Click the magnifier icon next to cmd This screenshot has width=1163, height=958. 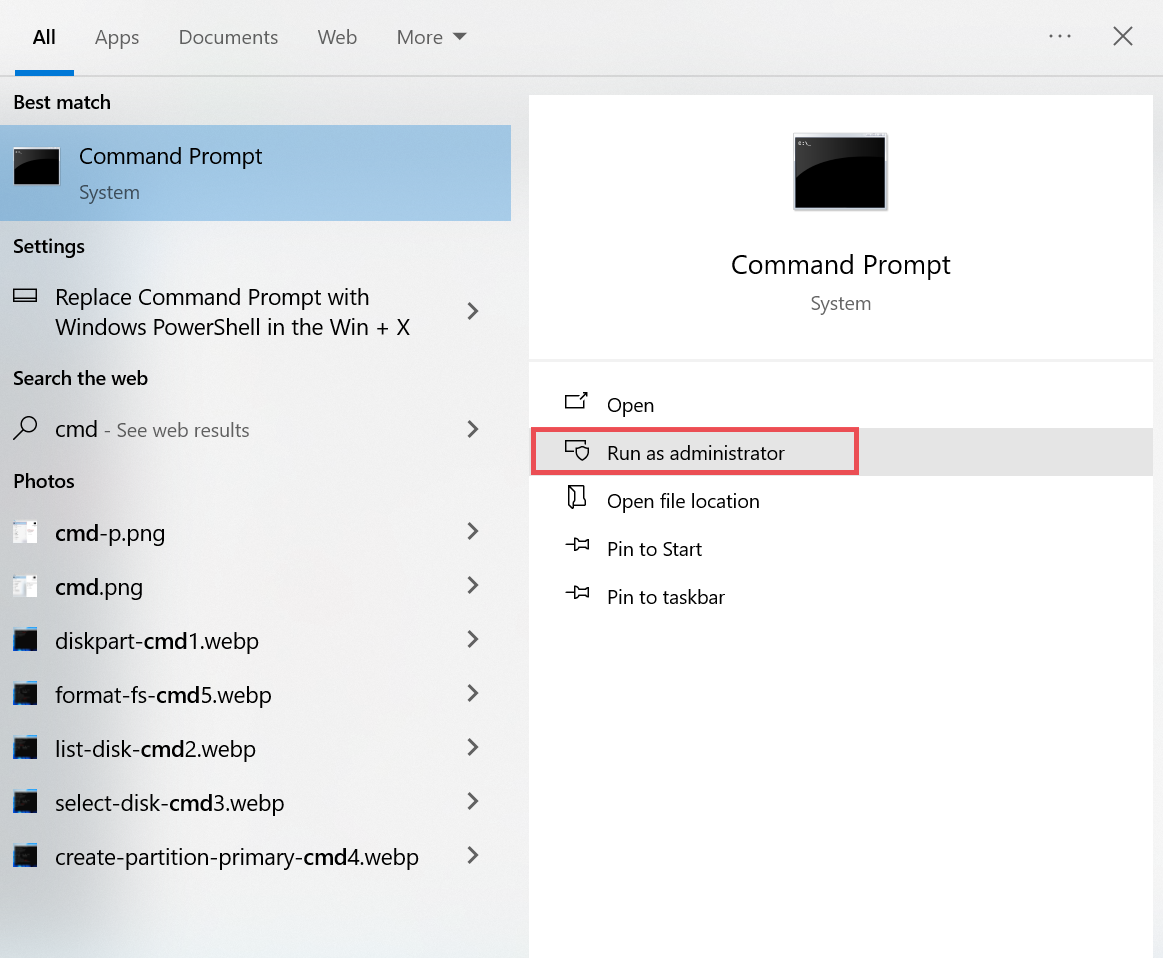point(25,428)
